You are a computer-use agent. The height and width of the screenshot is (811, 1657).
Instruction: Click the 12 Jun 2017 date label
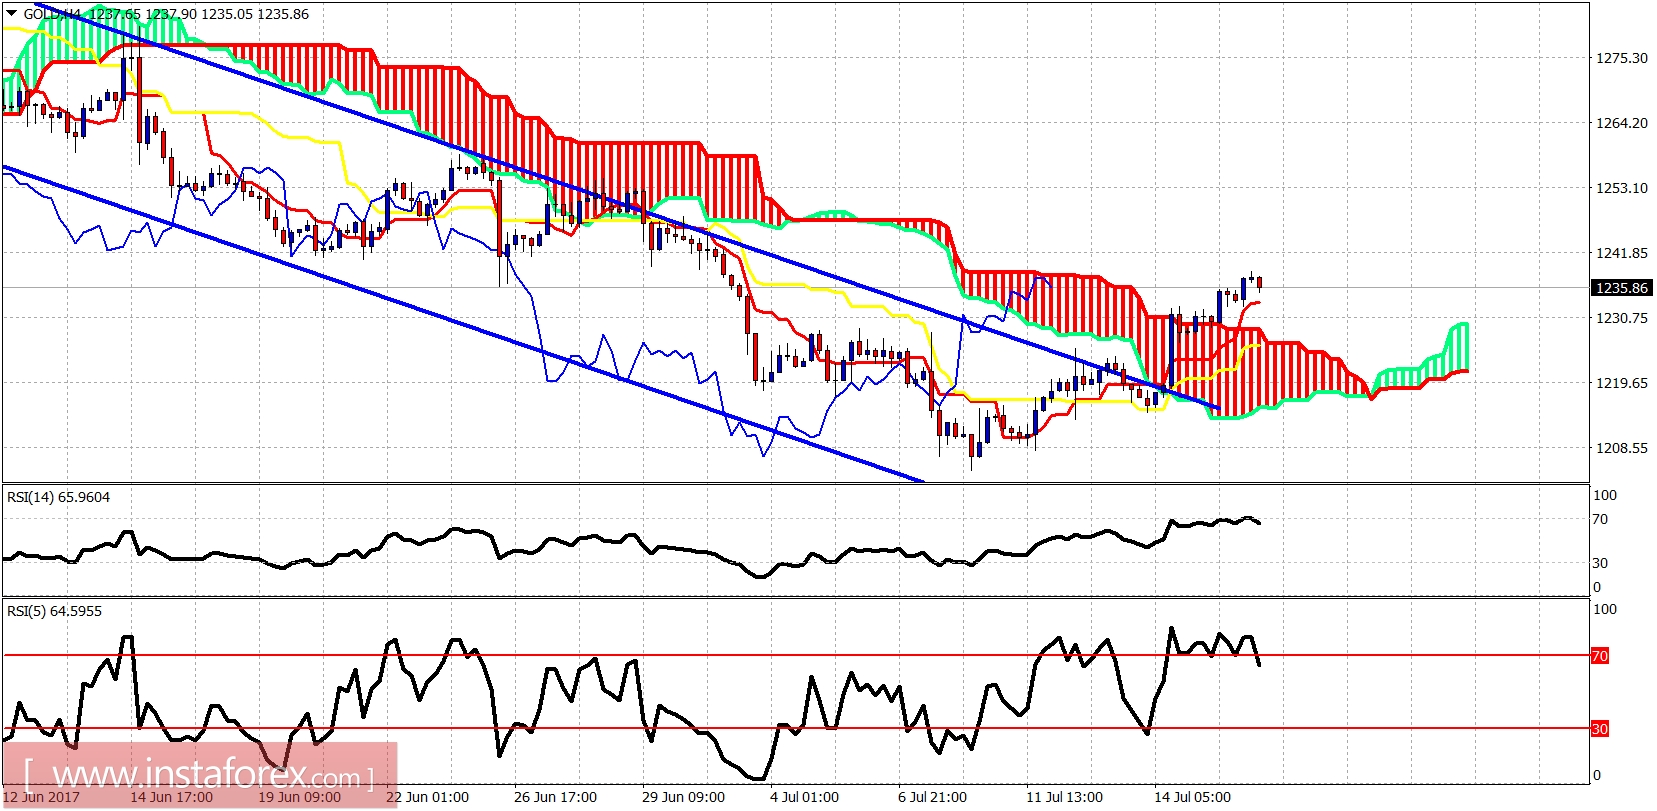click(x=41, y=797)
